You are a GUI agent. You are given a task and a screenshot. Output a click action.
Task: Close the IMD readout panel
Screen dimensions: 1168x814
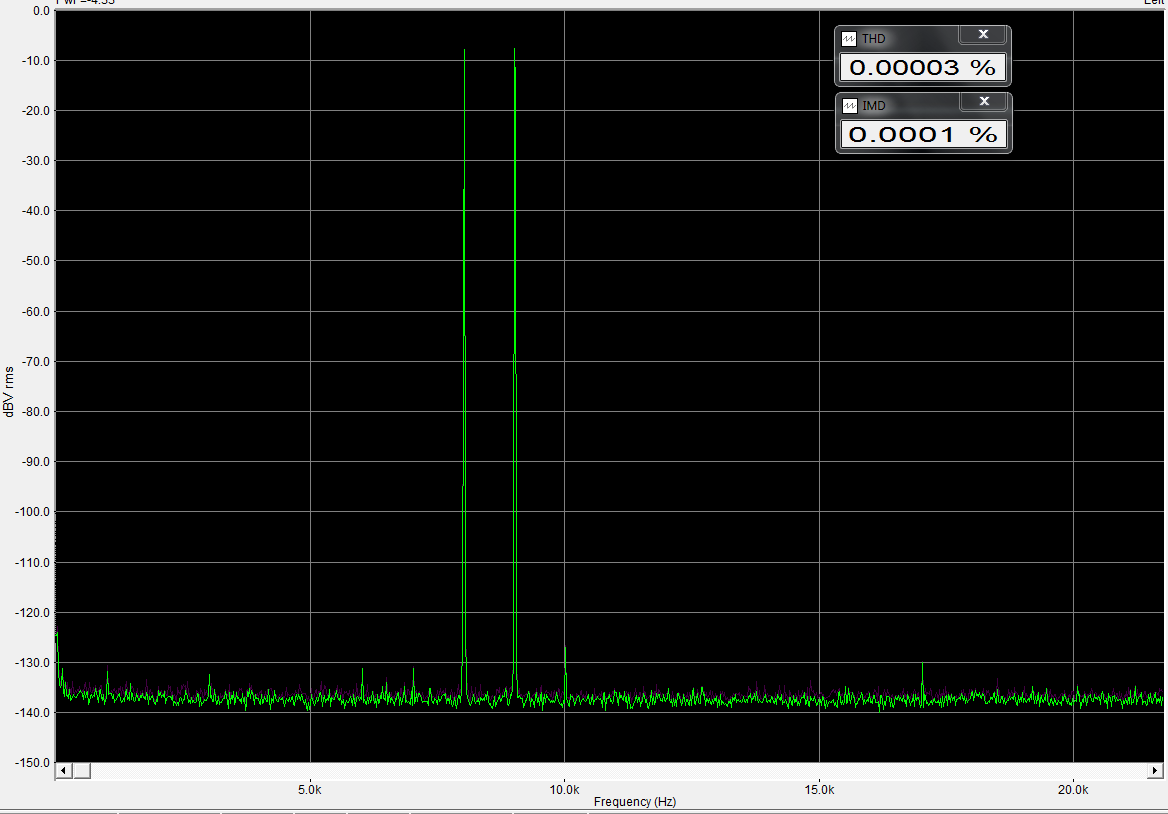(984, 101)
